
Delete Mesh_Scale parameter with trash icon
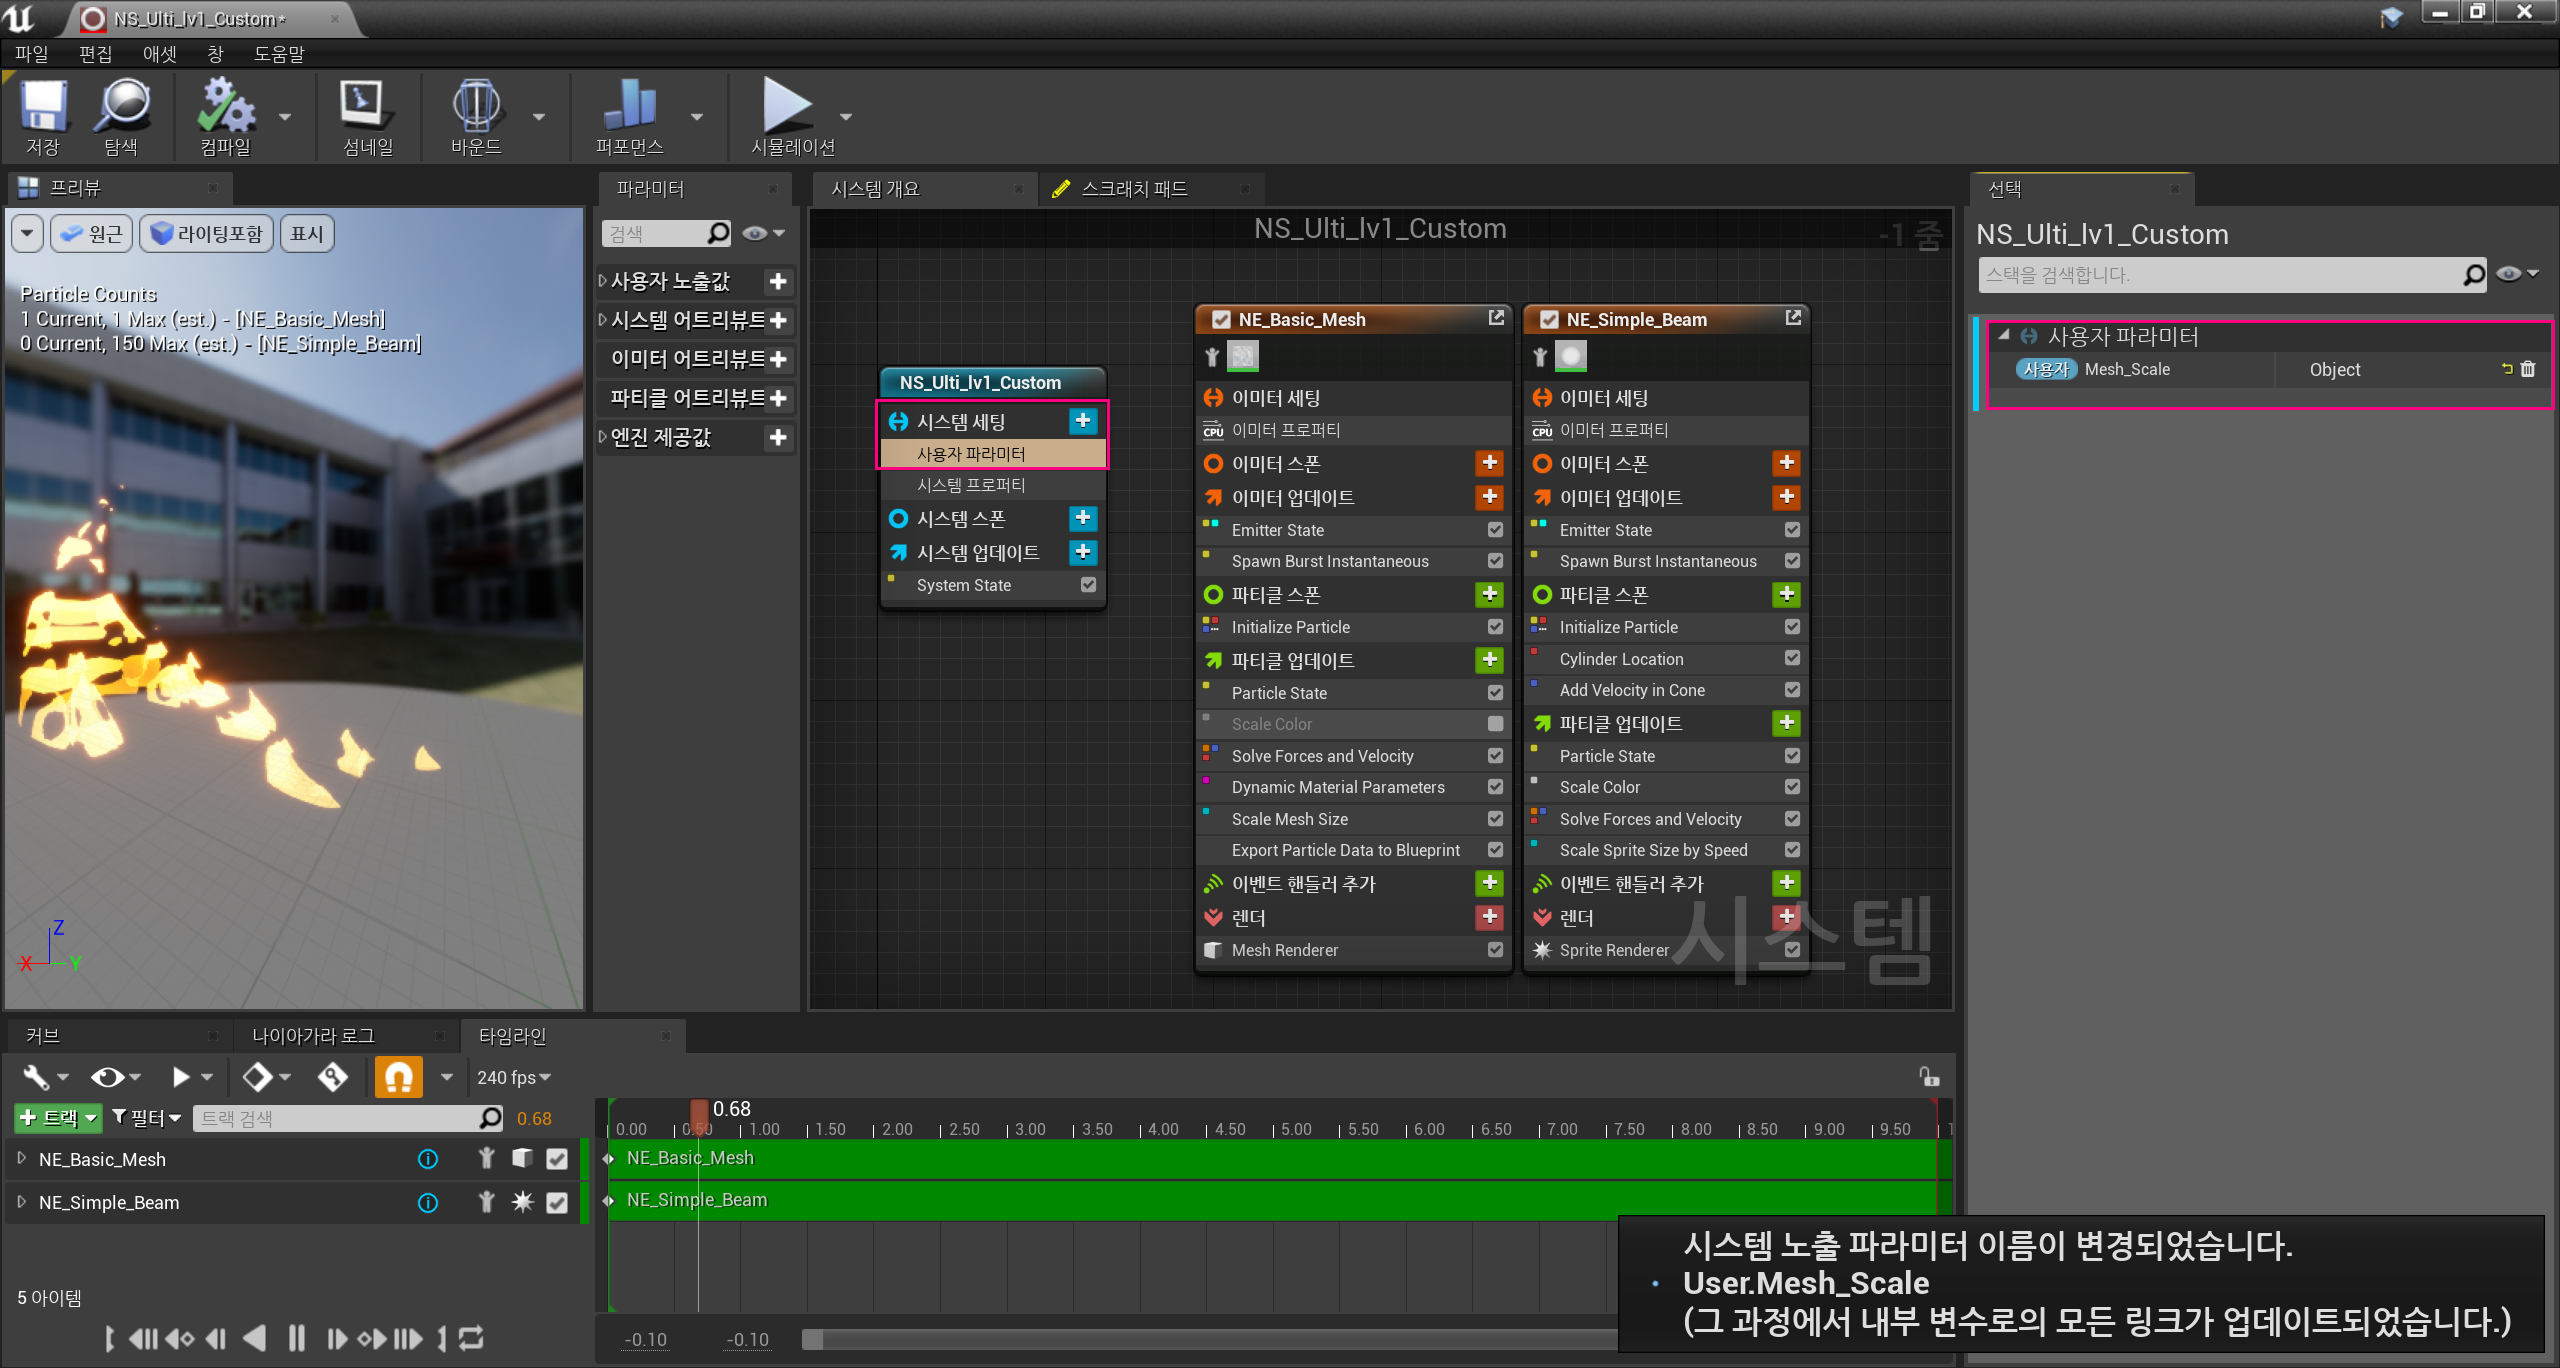(x=2528, y=369)
